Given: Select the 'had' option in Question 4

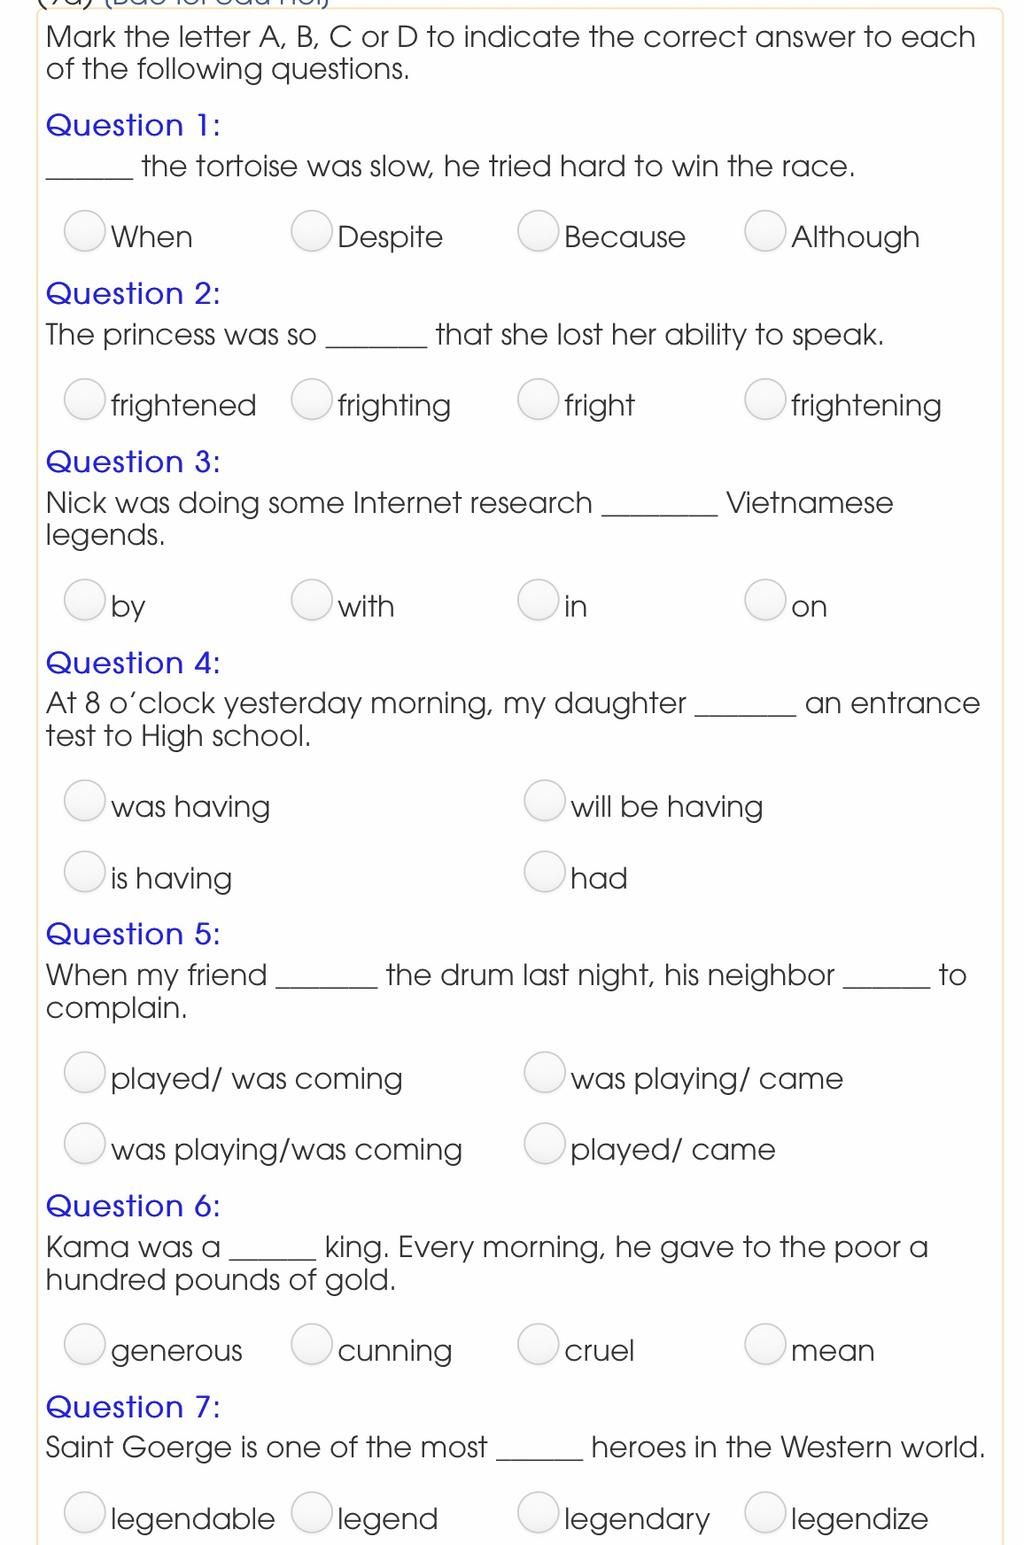Looking at the screenshot, I should pyautogui.click(x=545, y=871).
